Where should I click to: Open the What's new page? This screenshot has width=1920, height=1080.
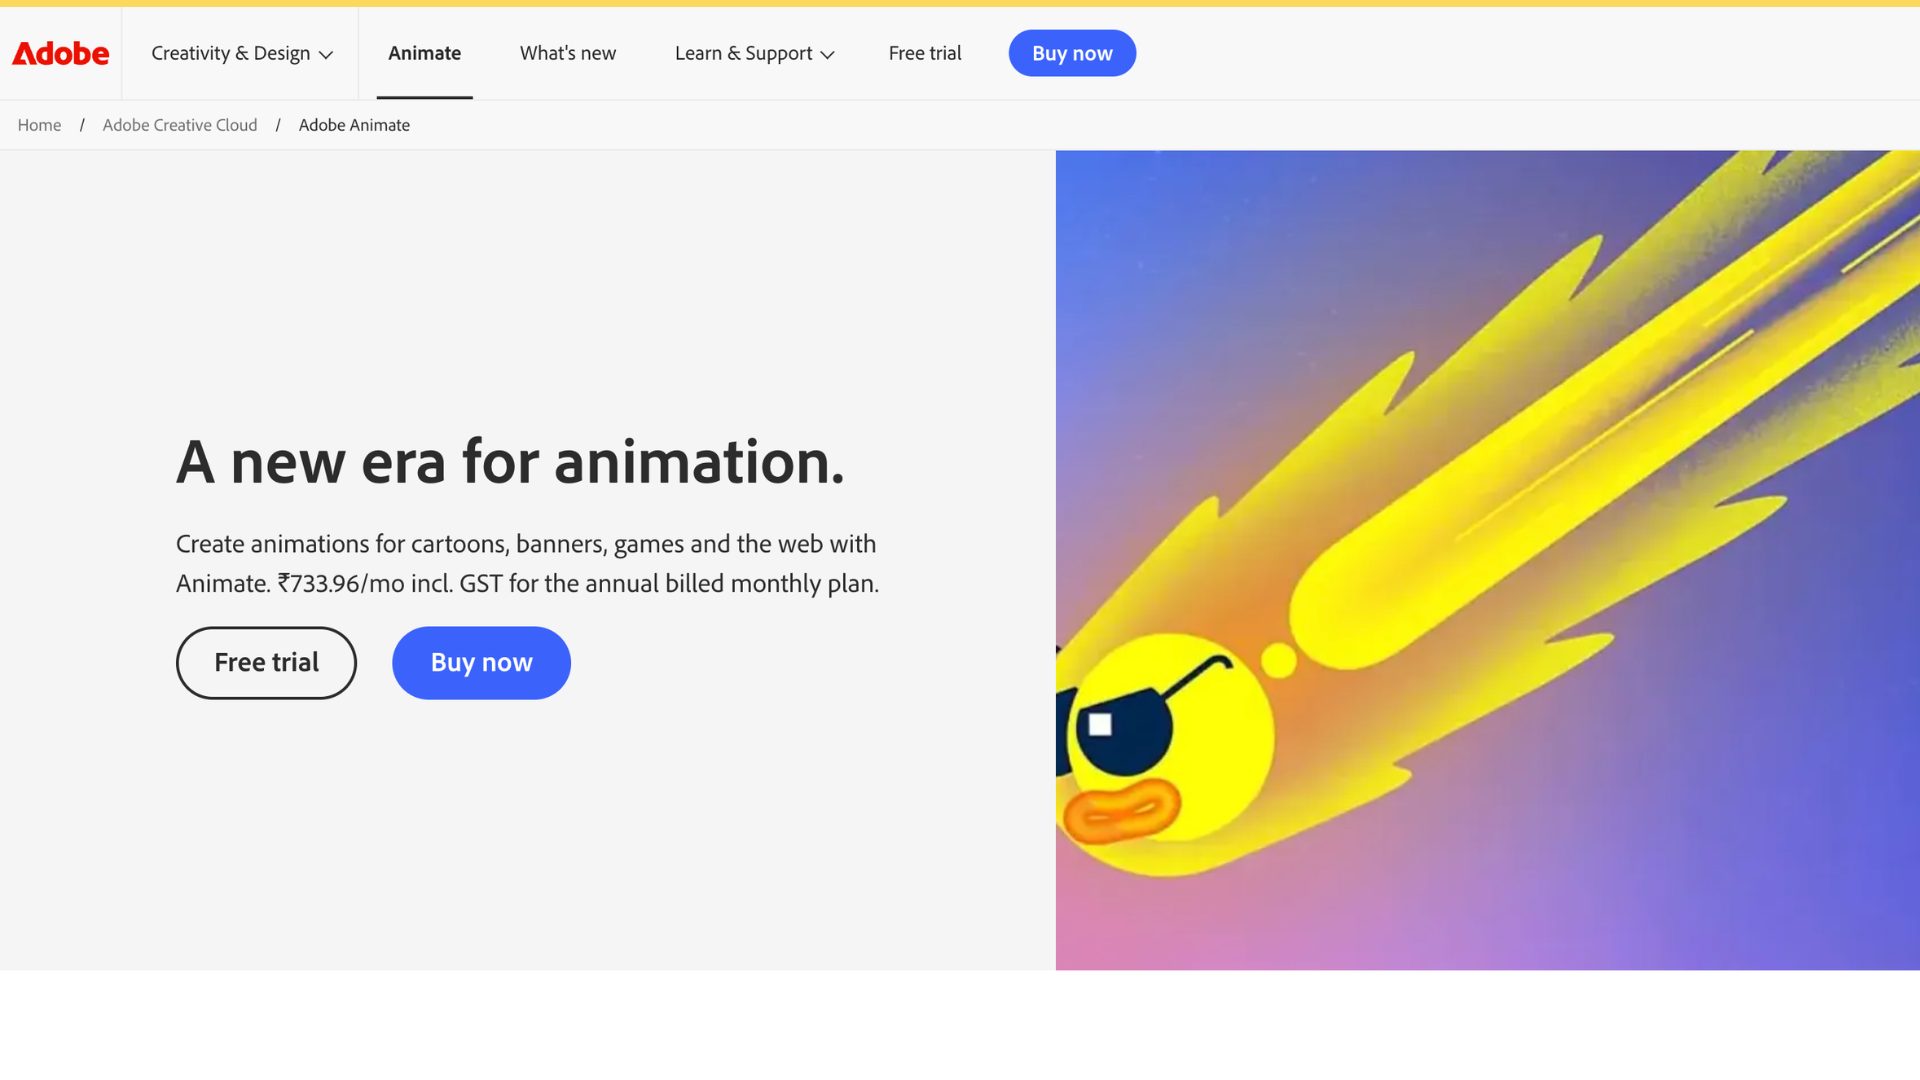point(568,53)
